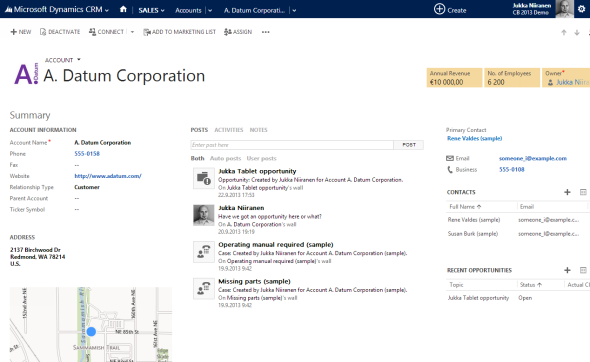
Task: Open Operating manual required (sample) post
Action: [276, 245]
